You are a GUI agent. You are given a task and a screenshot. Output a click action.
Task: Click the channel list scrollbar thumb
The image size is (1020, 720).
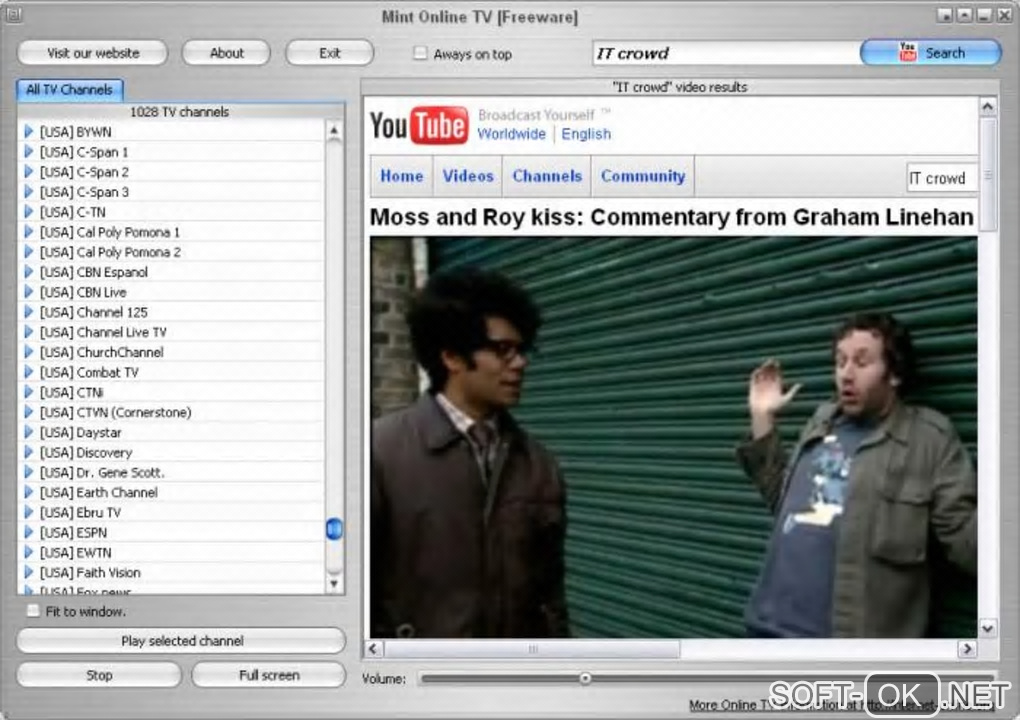[334, 529]
